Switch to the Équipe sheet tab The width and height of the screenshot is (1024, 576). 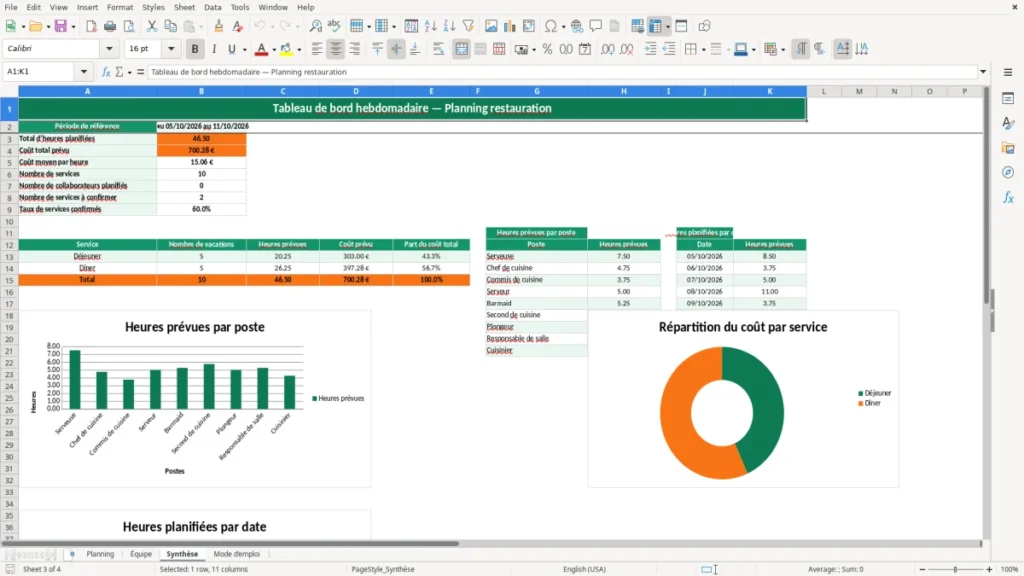[x=141, y=554]
